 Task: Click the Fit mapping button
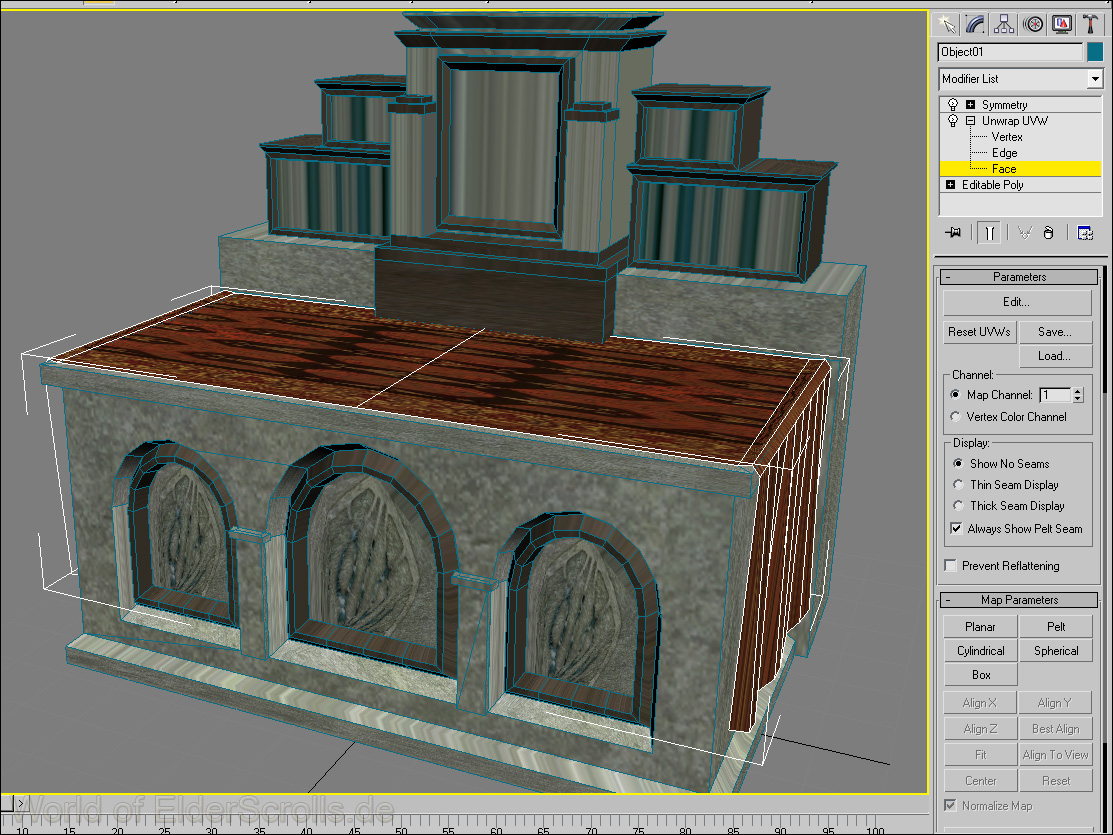click(980, 755)
